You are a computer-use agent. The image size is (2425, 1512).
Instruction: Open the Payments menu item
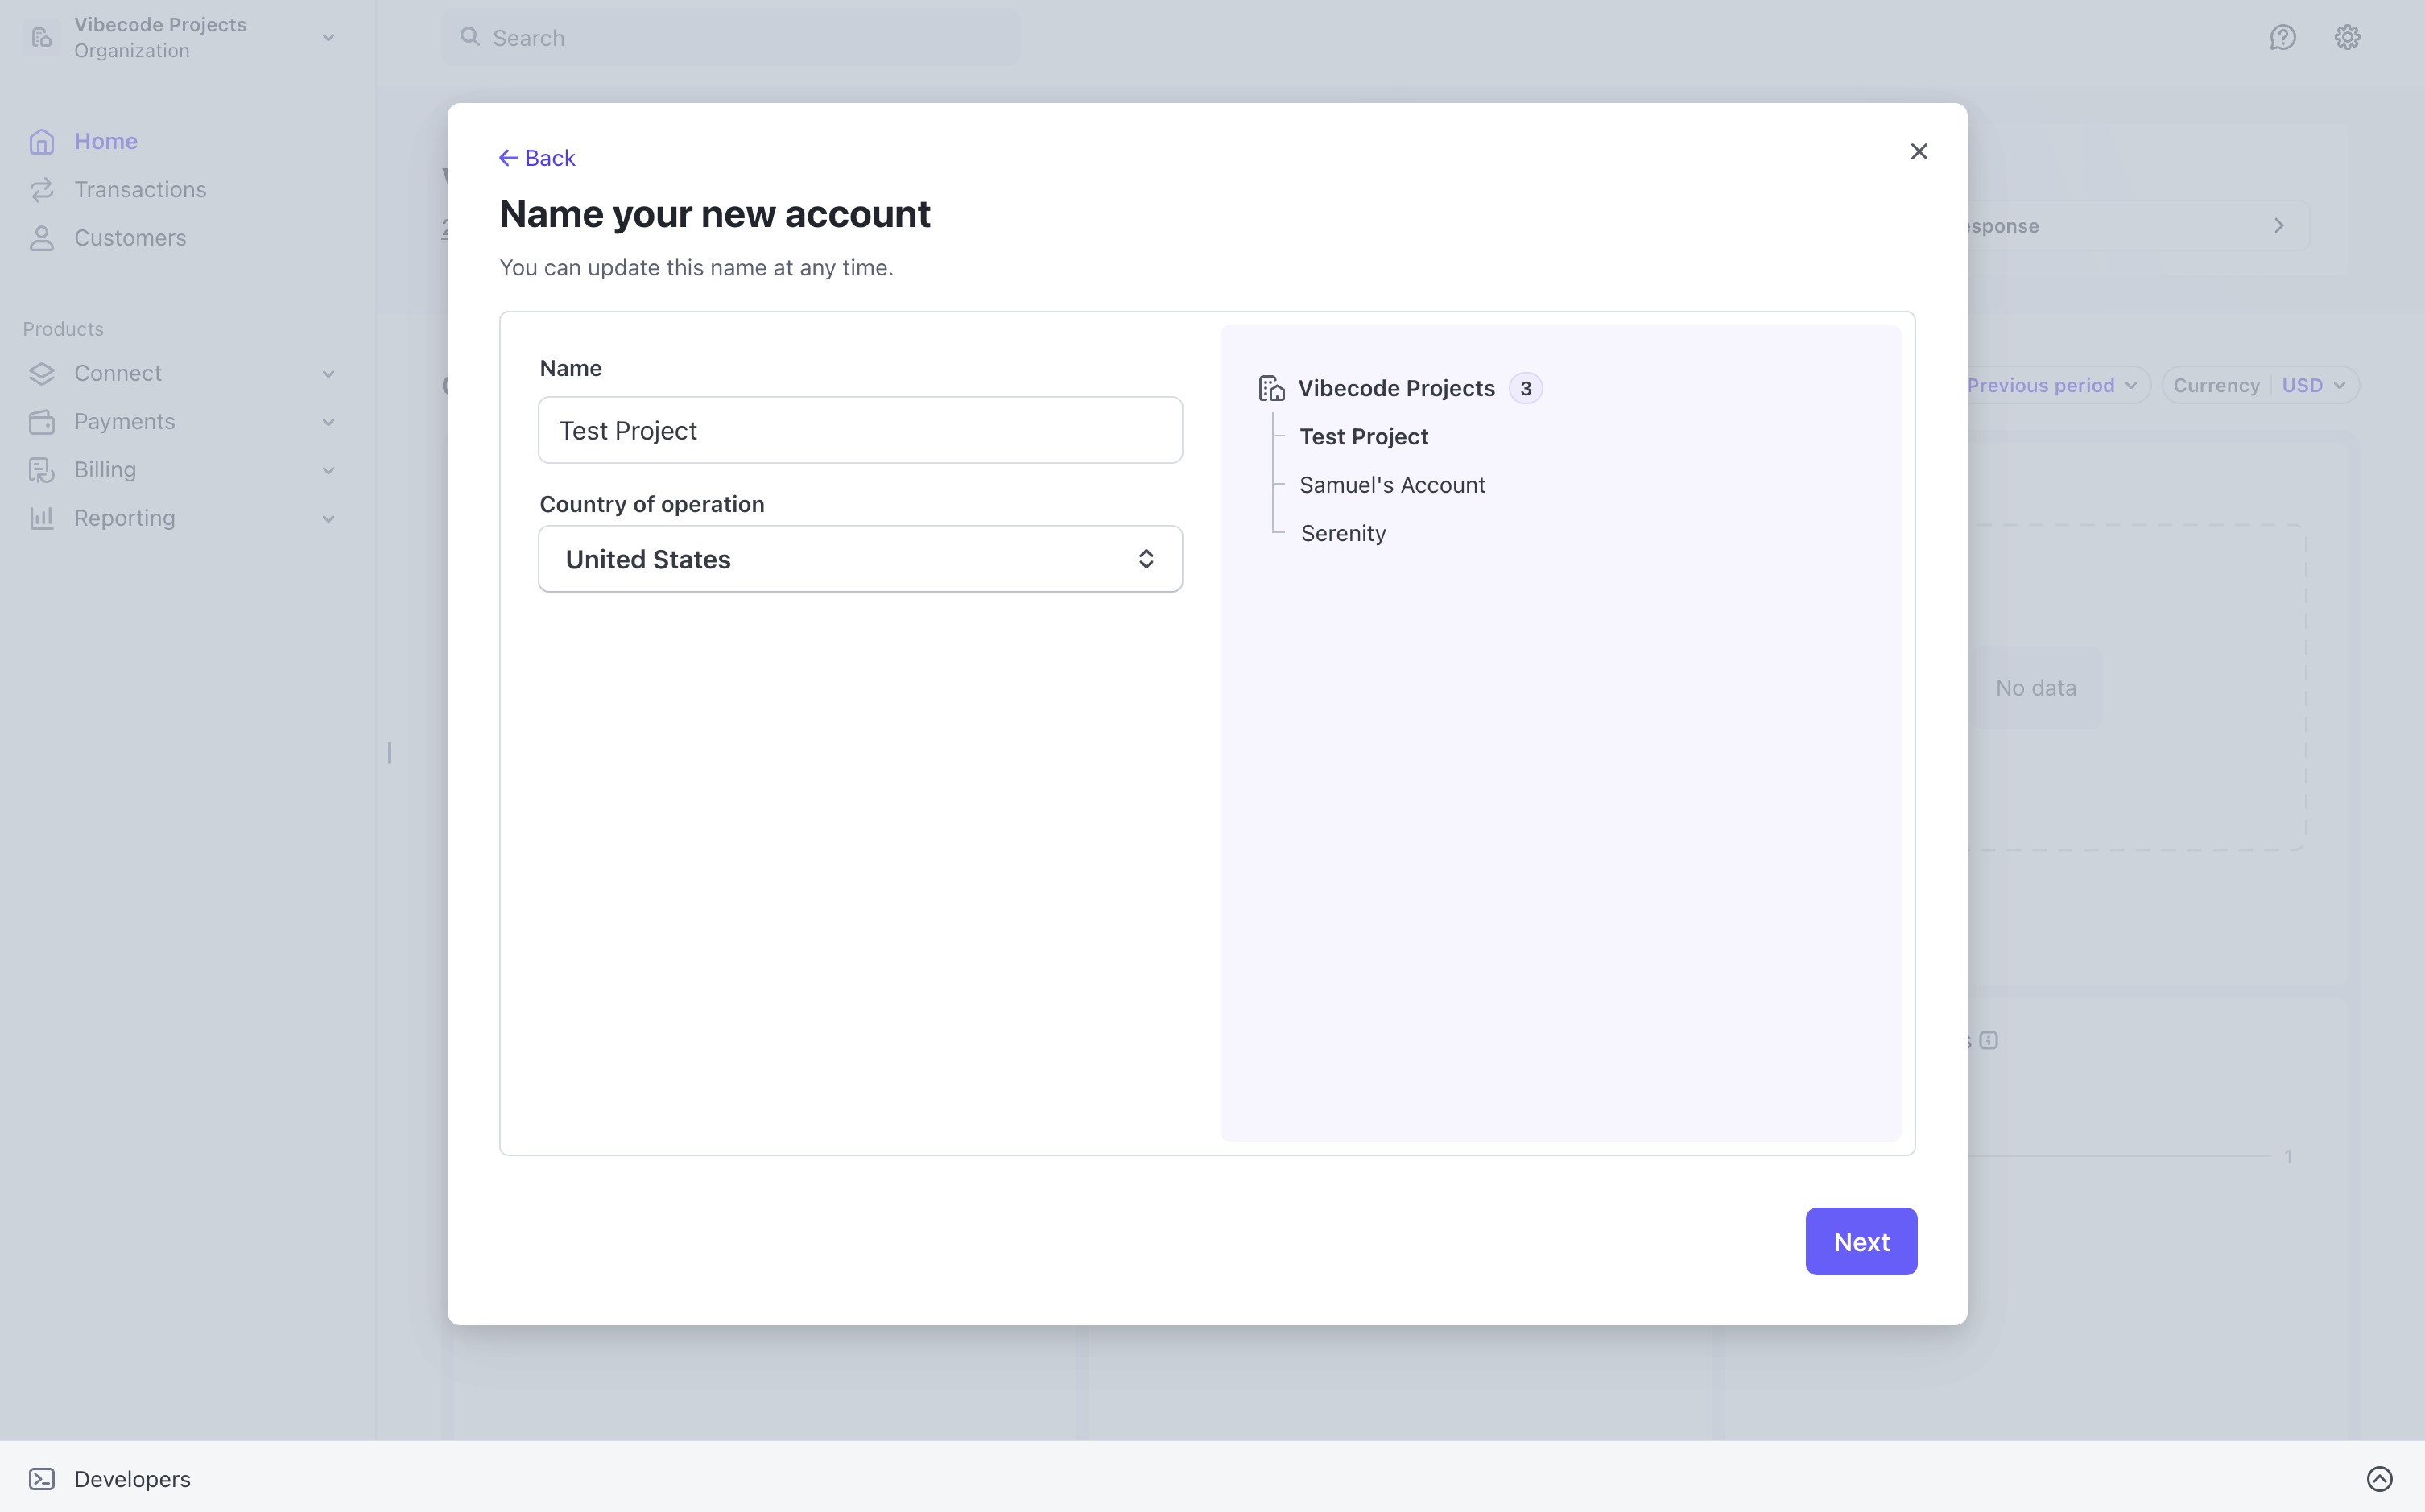pos(124,422)
